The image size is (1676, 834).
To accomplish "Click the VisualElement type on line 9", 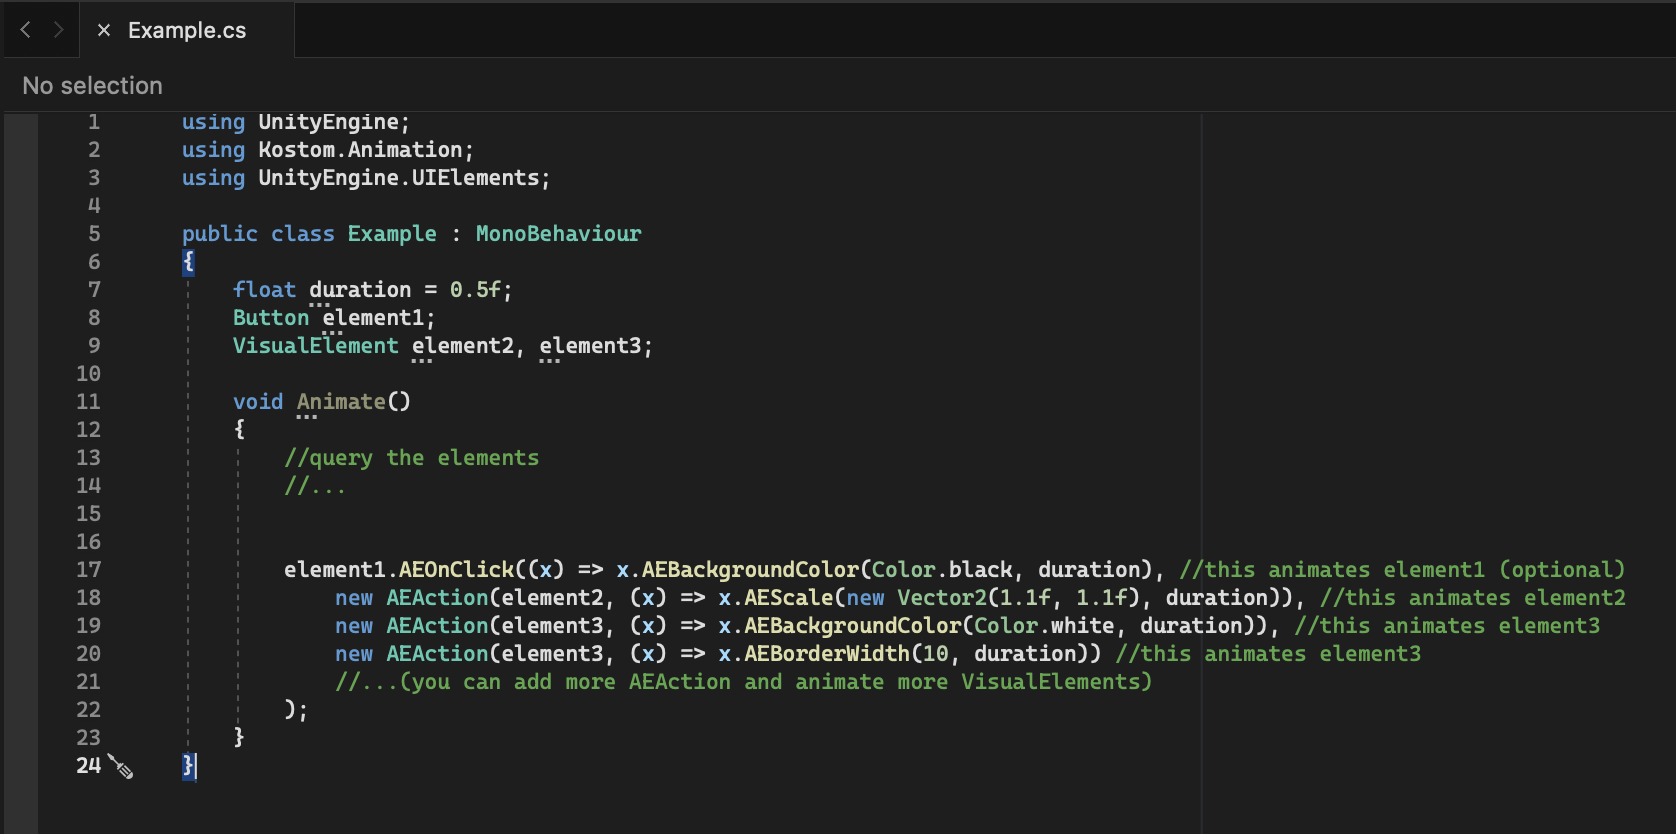I will [315, 345].
